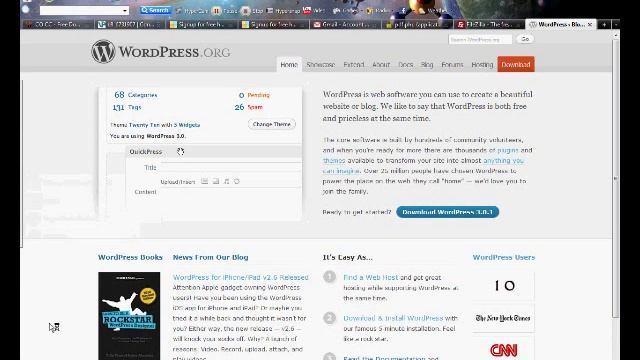Click the WordPress dashboard screenshot image
The width and height of the screenshot is (640, 360).
click(200, 154)
